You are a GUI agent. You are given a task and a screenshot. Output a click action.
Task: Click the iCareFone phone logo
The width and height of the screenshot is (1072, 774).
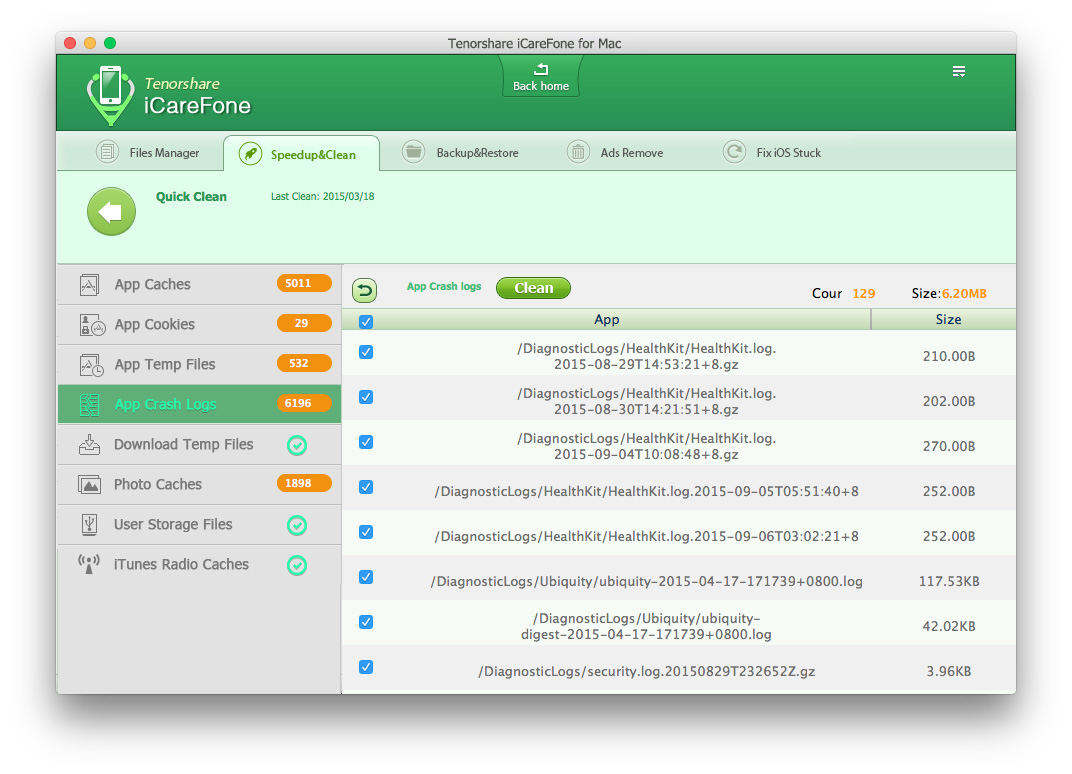tap(111, 95)
